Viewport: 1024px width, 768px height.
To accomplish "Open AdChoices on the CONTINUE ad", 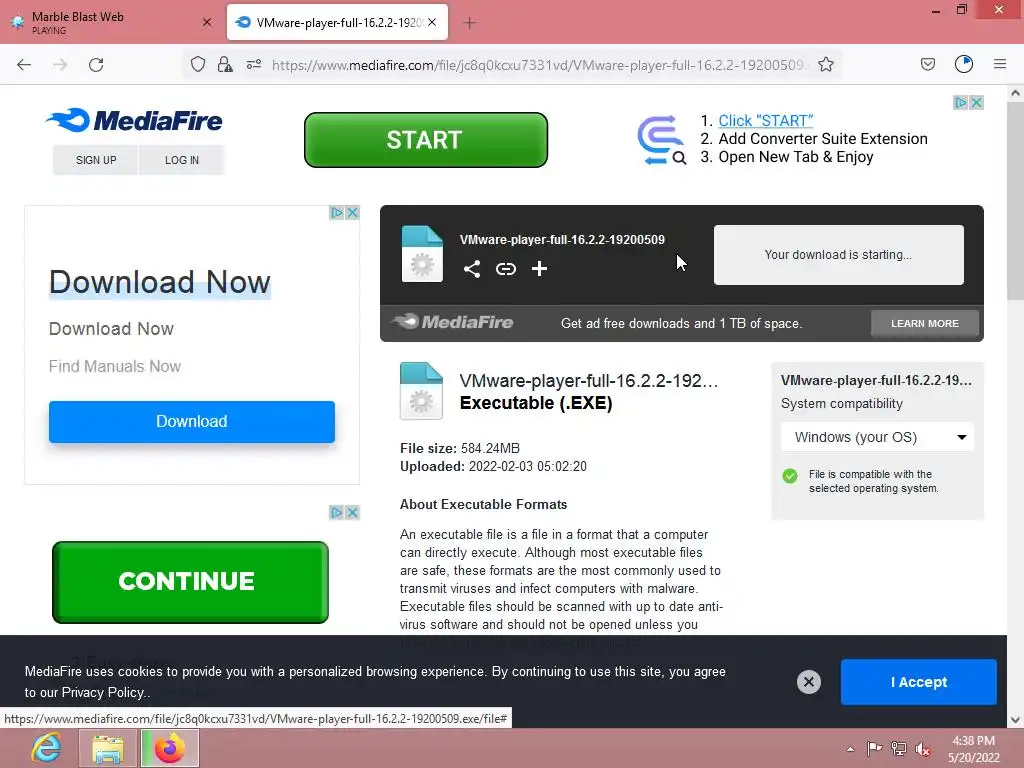I will (336, 512).
